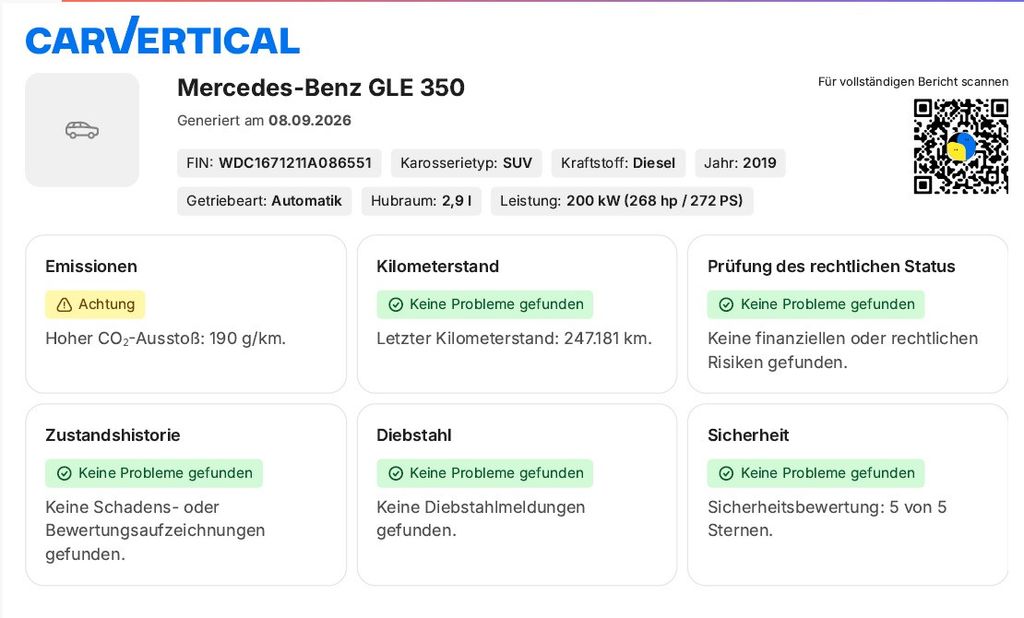Screen dimensions: 1024x618
Task: Click the Leistung 200 kW chip
Action: (x=622, y=201)
